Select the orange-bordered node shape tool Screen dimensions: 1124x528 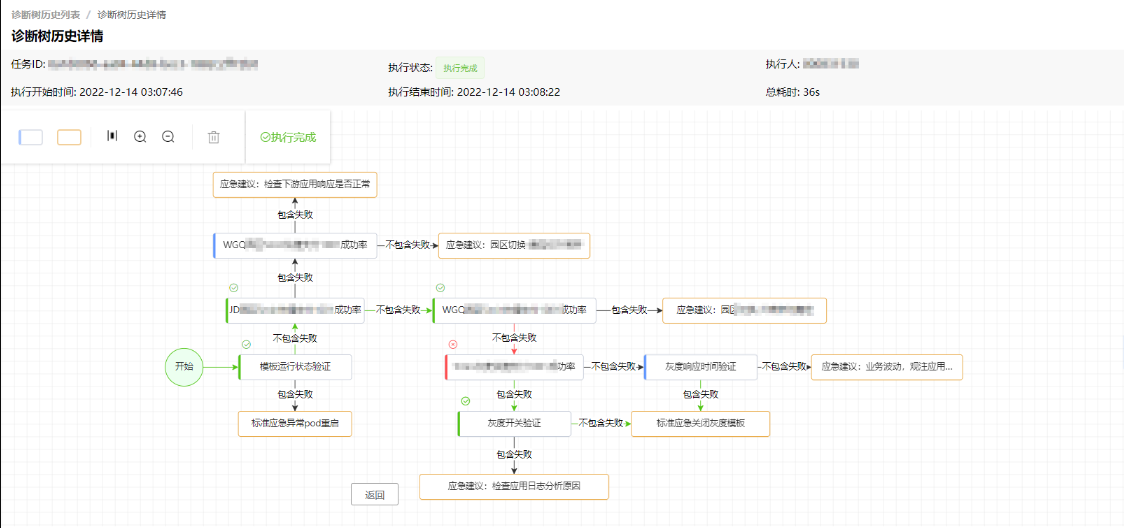[69, 137]
